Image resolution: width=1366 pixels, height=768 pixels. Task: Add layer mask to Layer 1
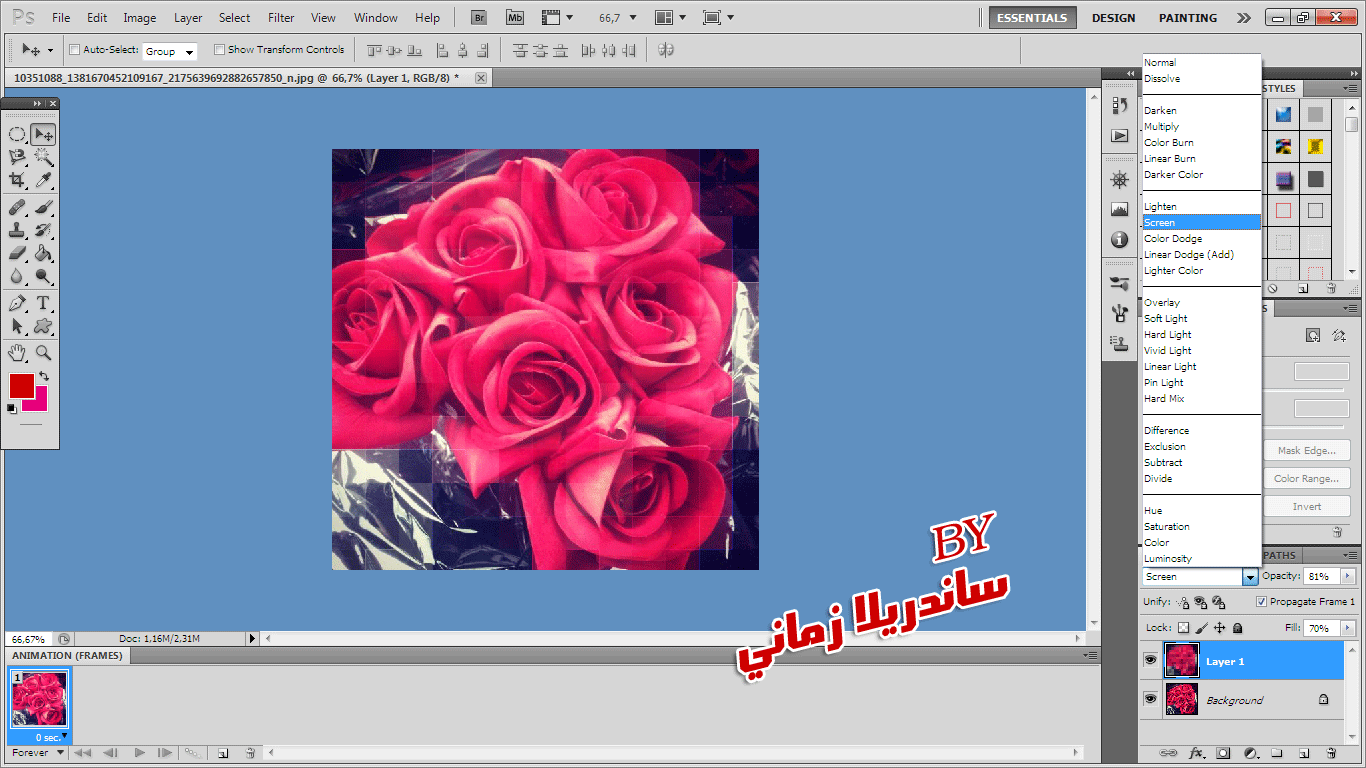tap(1223, 753)
